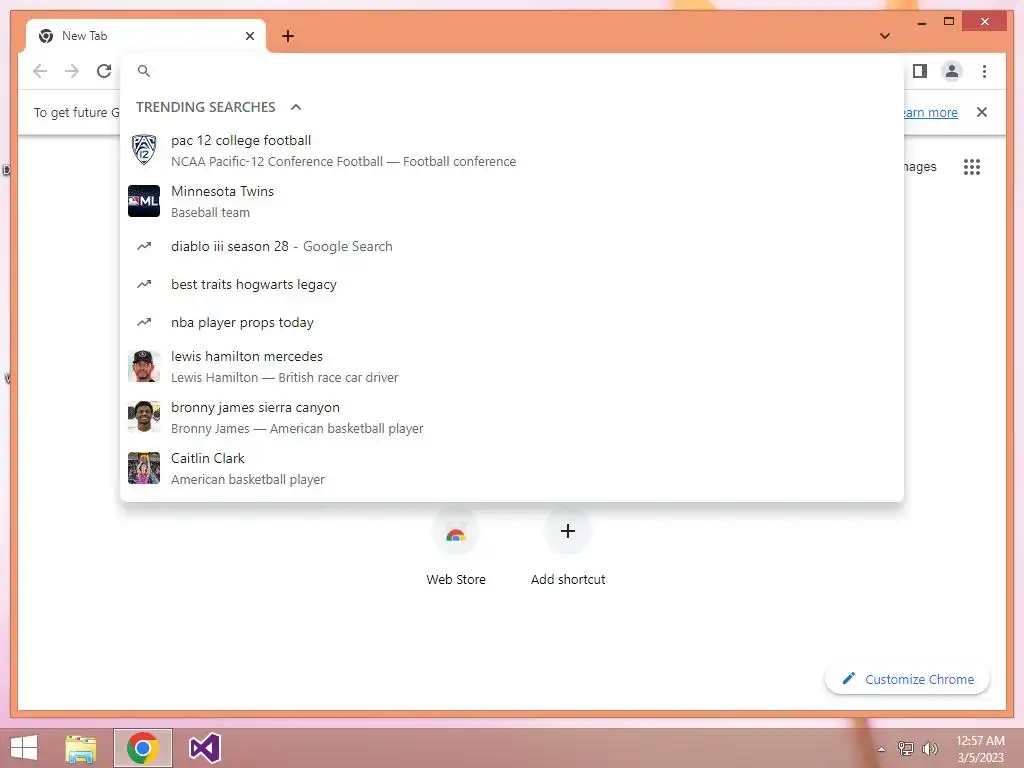The height and width of the screenshot is (768, 1024).
Task: Click trending icon beside best traits hogwarts legacy
Action: (144, 284)
